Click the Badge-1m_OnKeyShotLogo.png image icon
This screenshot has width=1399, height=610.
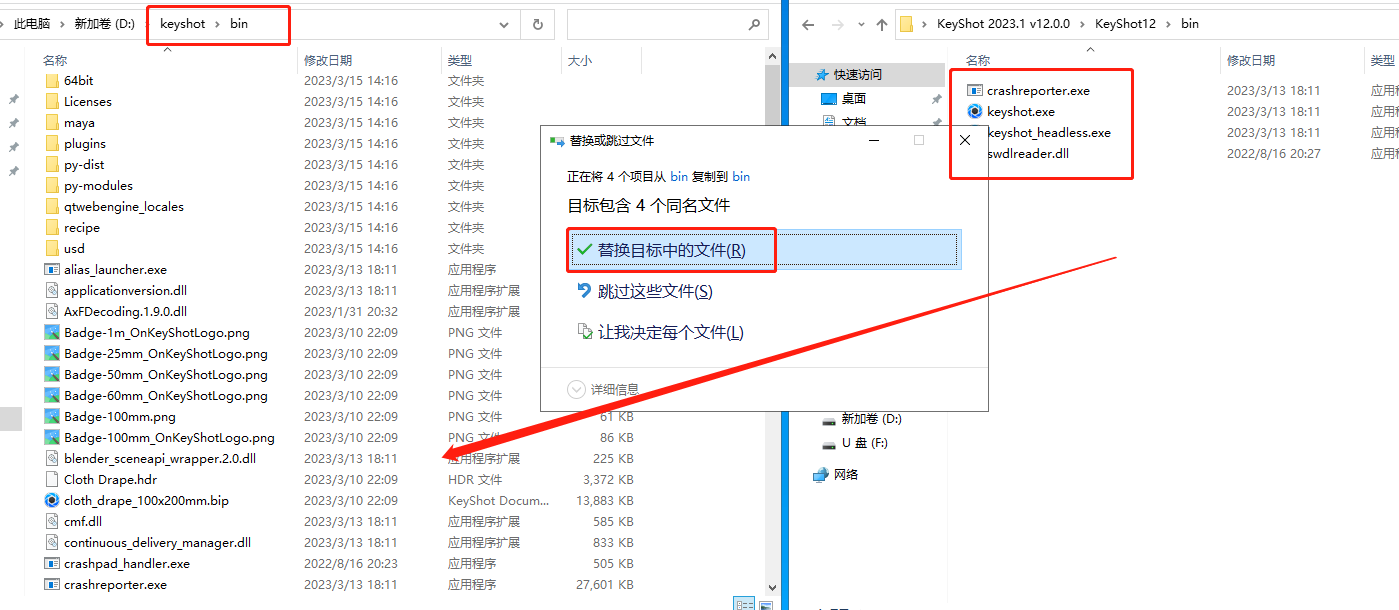point(53,332)
